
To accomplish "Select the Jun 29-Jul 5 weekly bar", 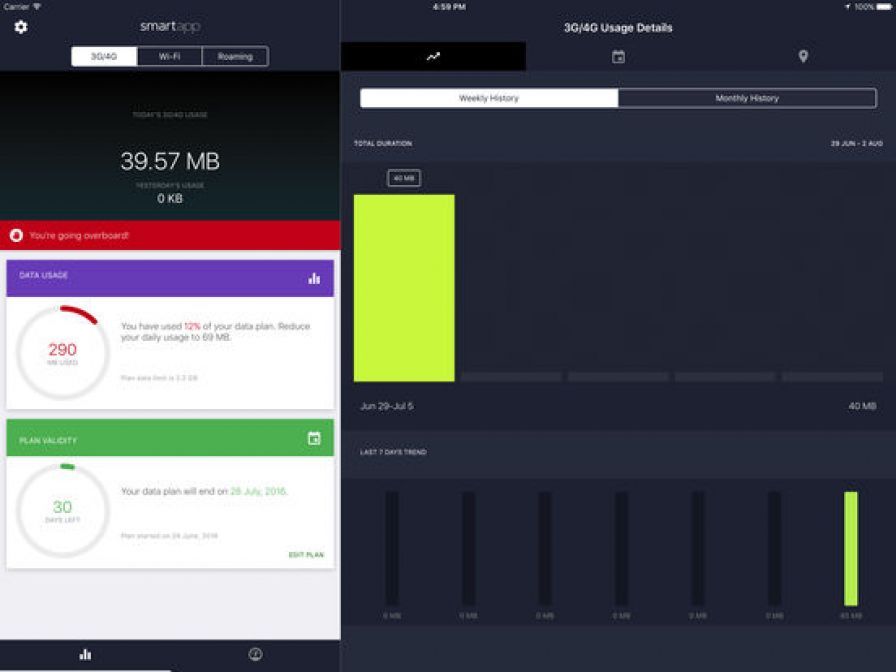I will tap(404, 288).
